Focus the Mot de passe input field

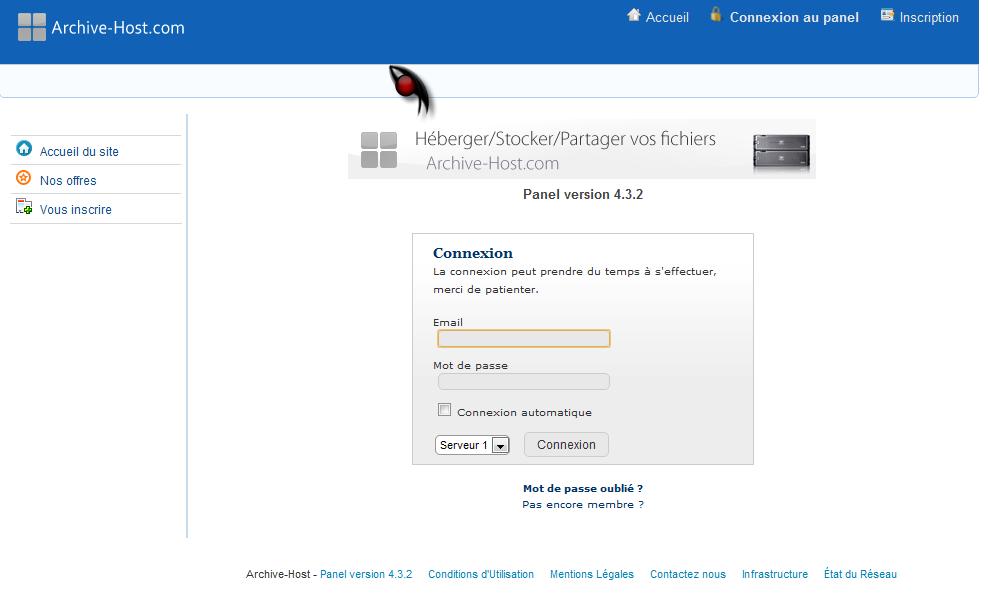coord(524,381)
